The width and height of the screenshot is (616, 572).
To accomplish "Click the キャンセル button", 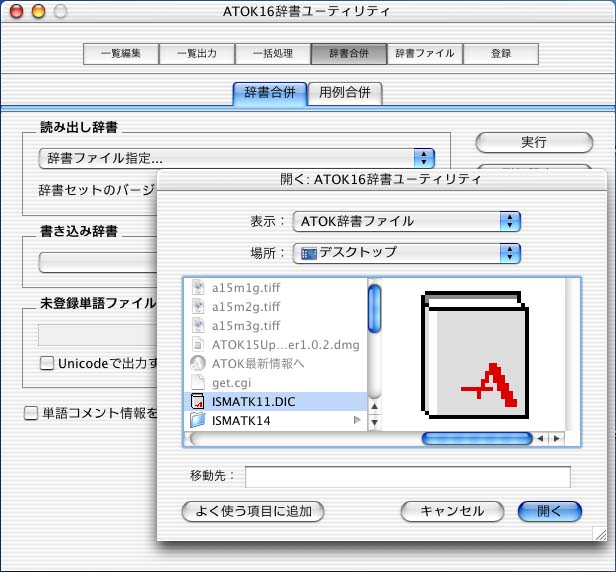I will [x=452, y=512].
